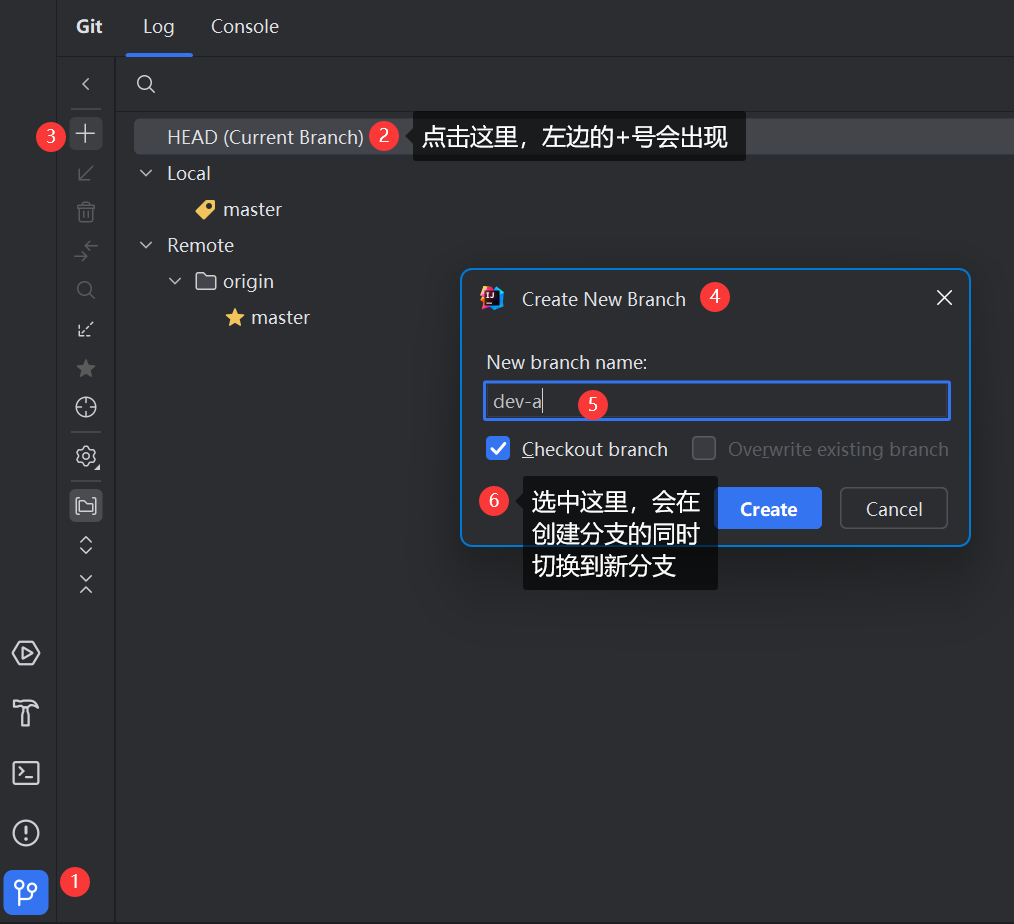Open the Terminal tool window

tap(26, 773)
